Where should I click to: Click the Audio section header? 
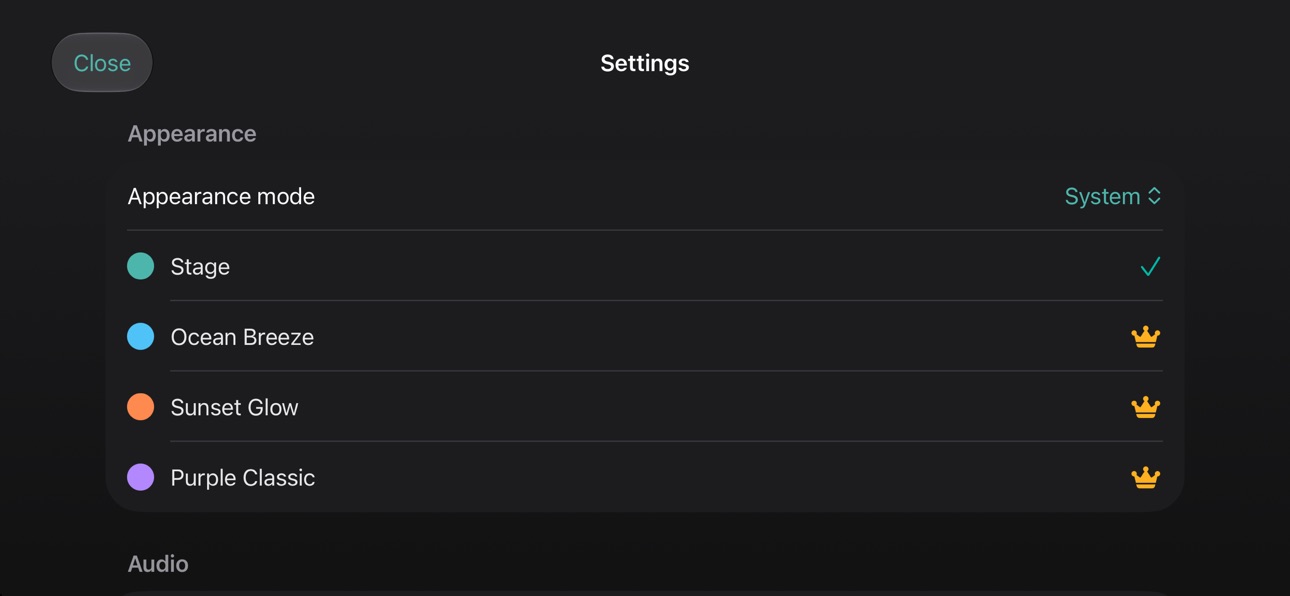(x=158, y=564)
